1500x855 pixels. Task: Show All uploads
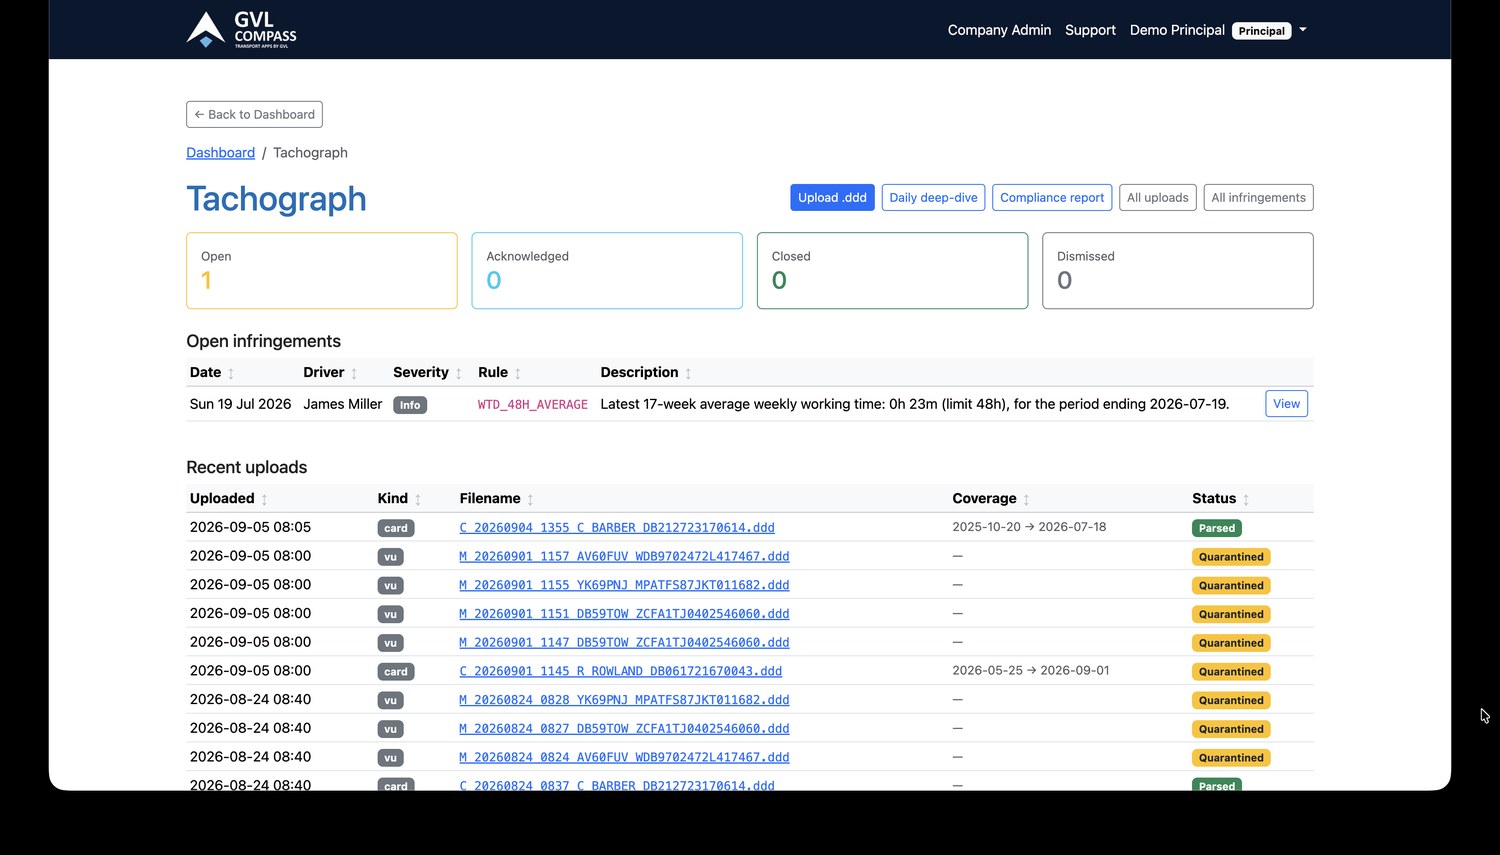tap(1157, 197)
